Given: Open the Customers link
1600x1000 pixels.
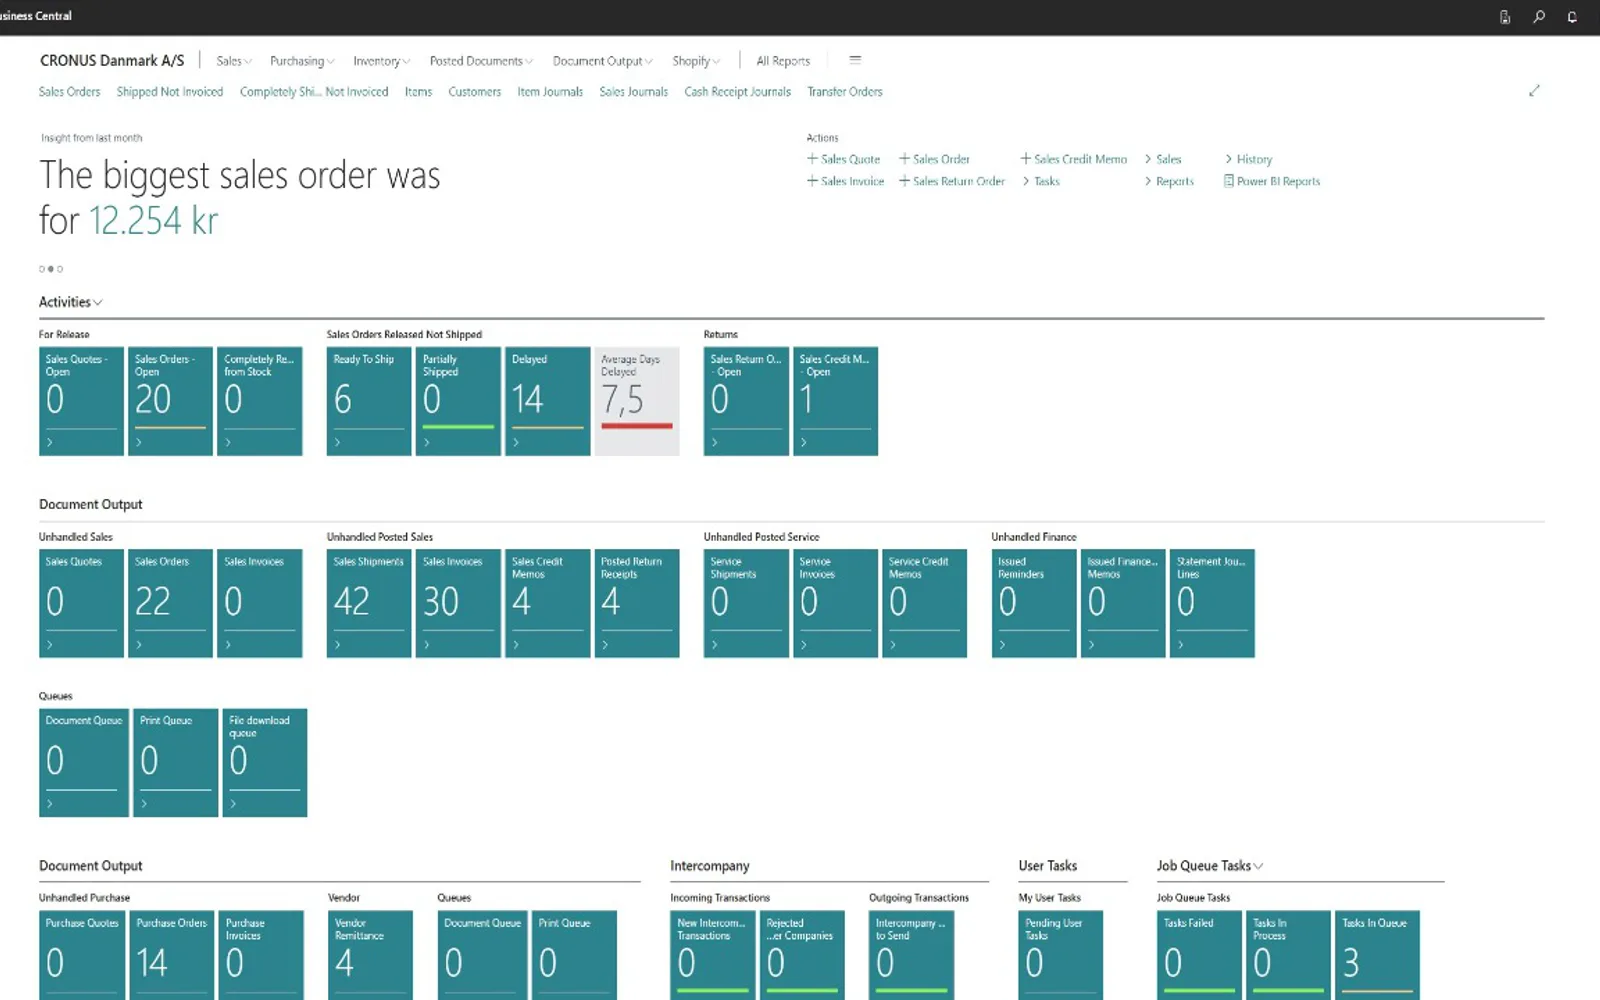Looking at the screenshot, I should click(474, 92).
